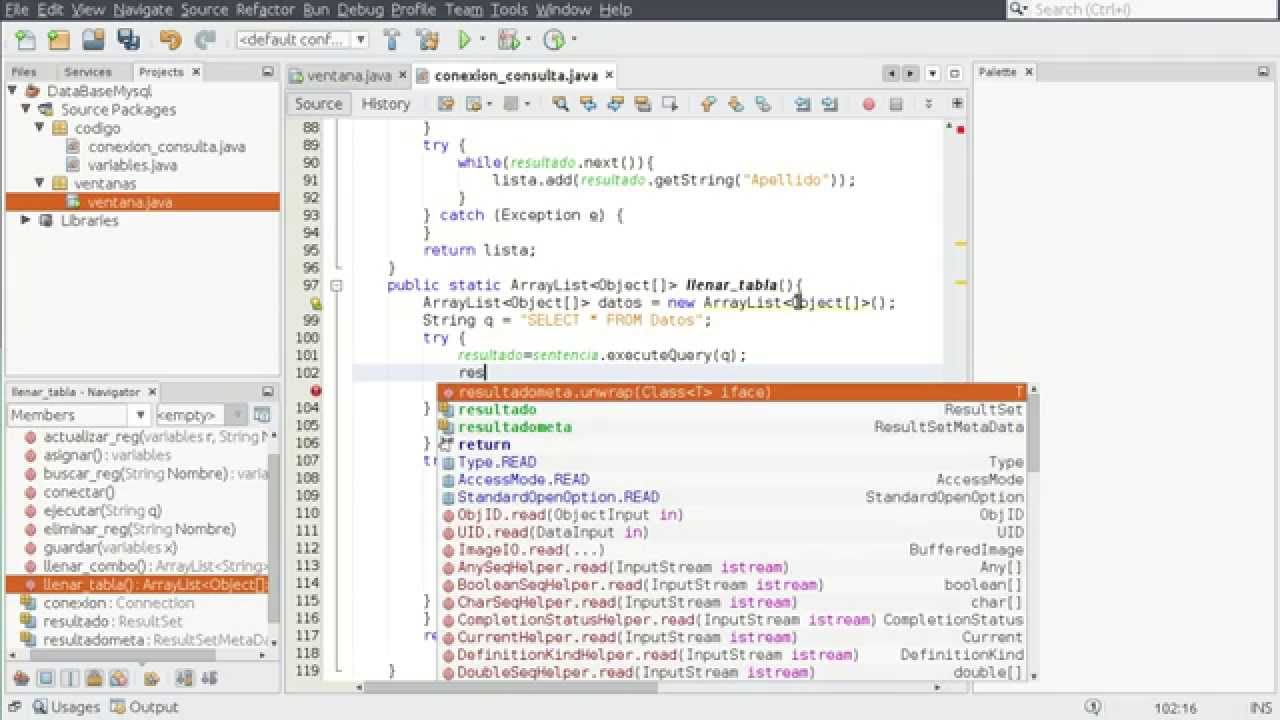Viewport: 1280px width, 720px height.
Task: Toggle Rectangular Selection in editor toolbar
Action: point(670,104)
